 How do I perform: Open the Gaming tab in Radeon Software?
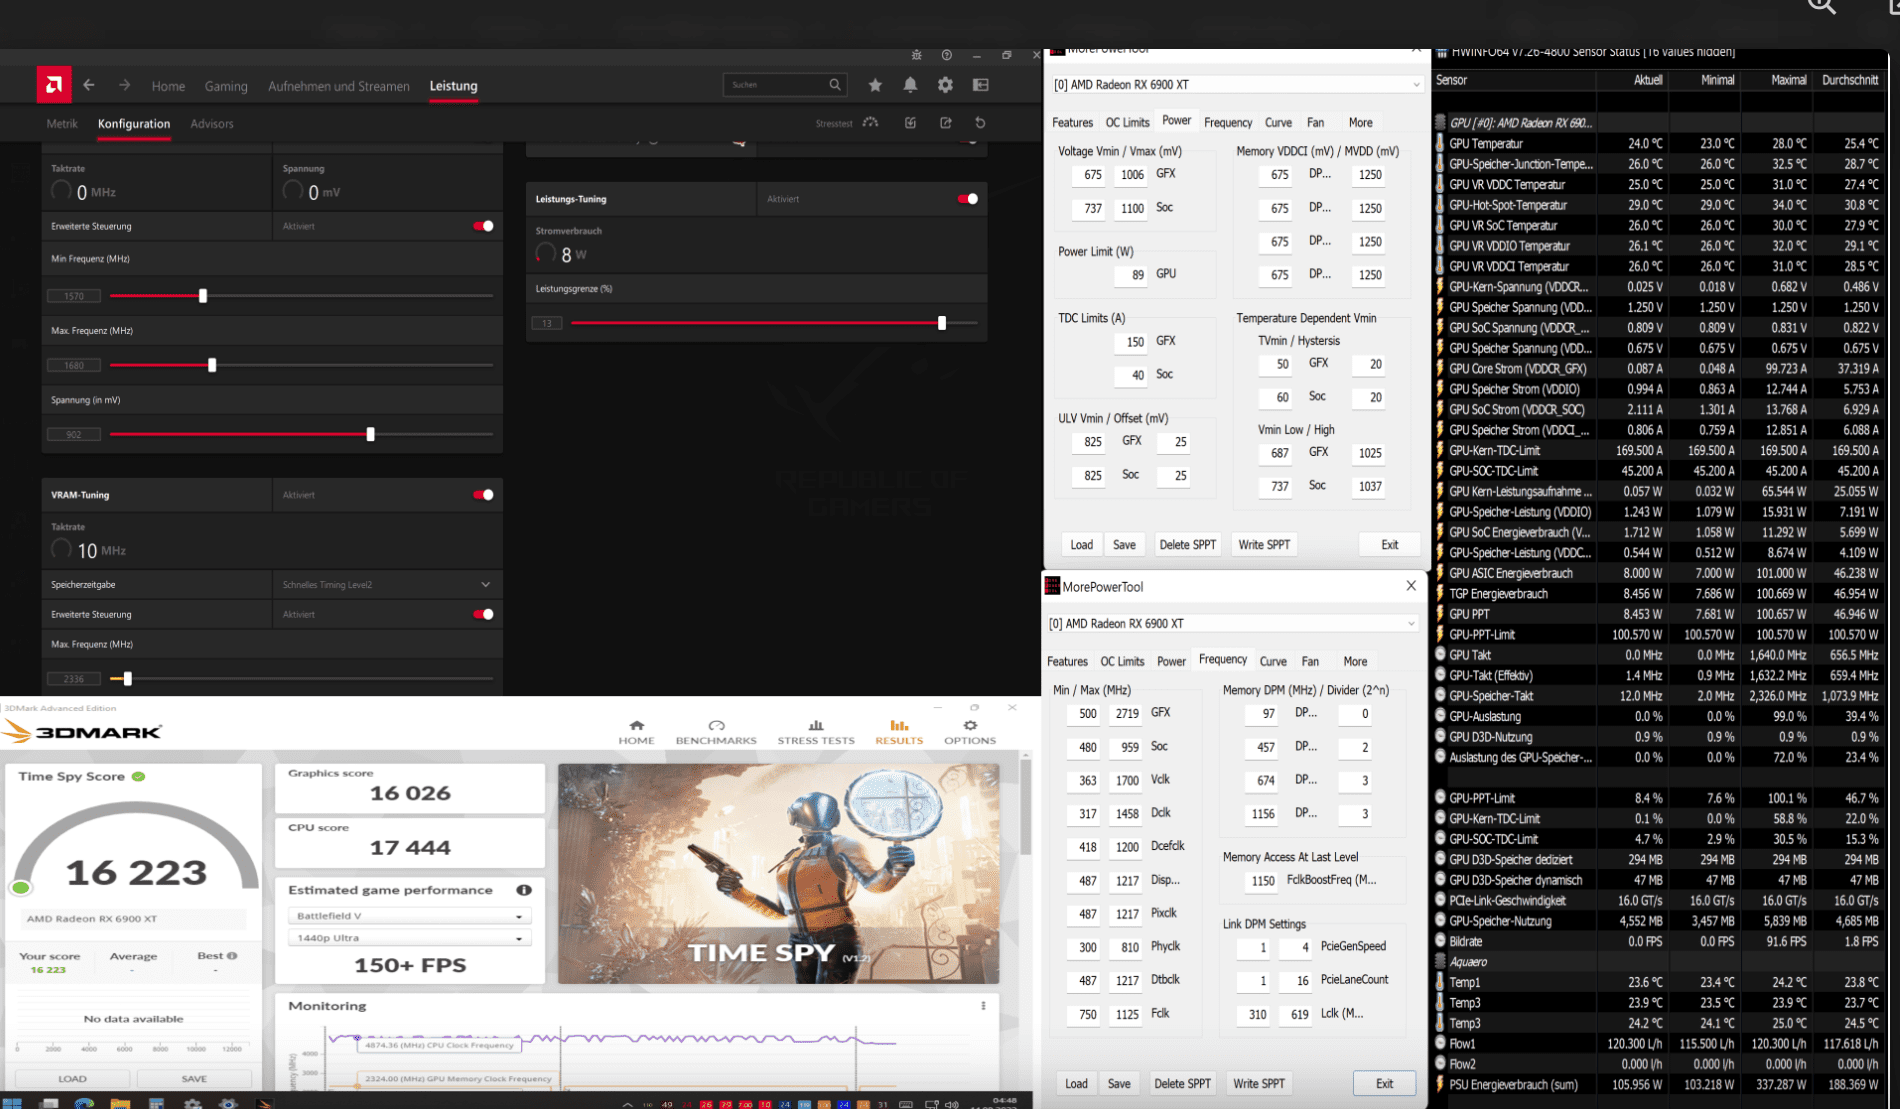[226, 86]
